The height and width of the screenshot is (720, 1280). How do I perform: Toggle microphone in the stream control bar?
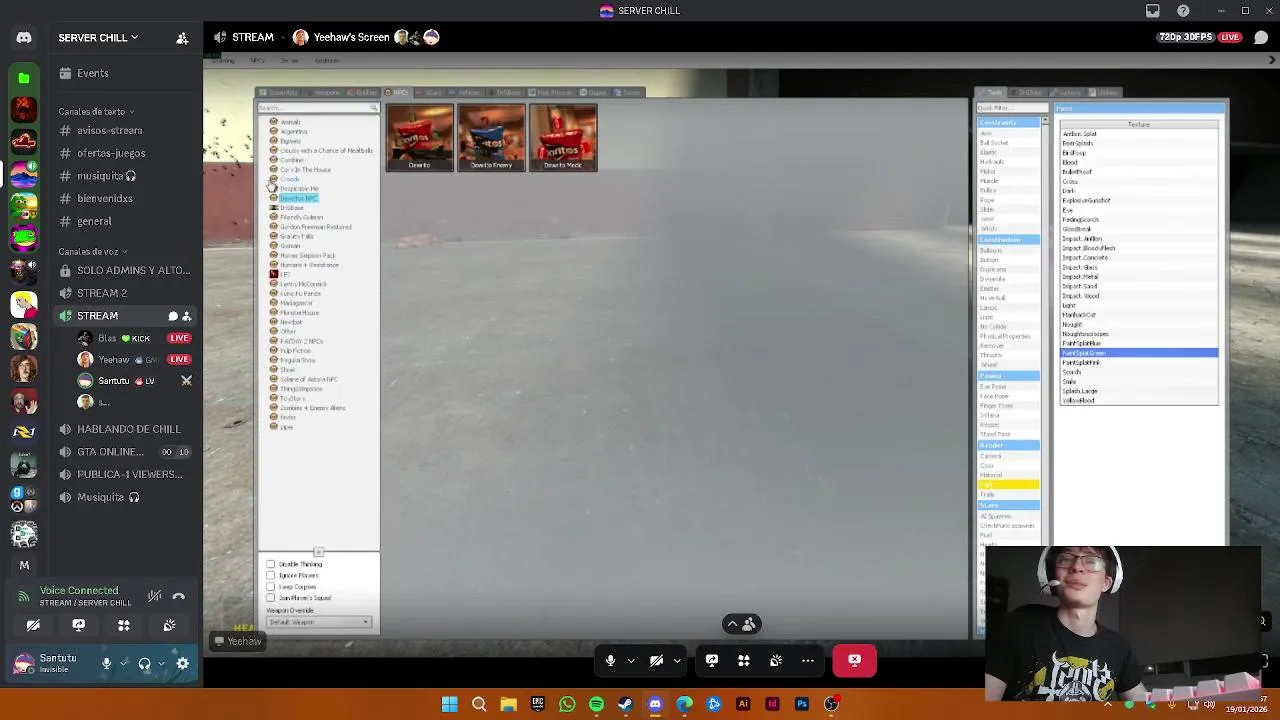[x=610, y=661]
